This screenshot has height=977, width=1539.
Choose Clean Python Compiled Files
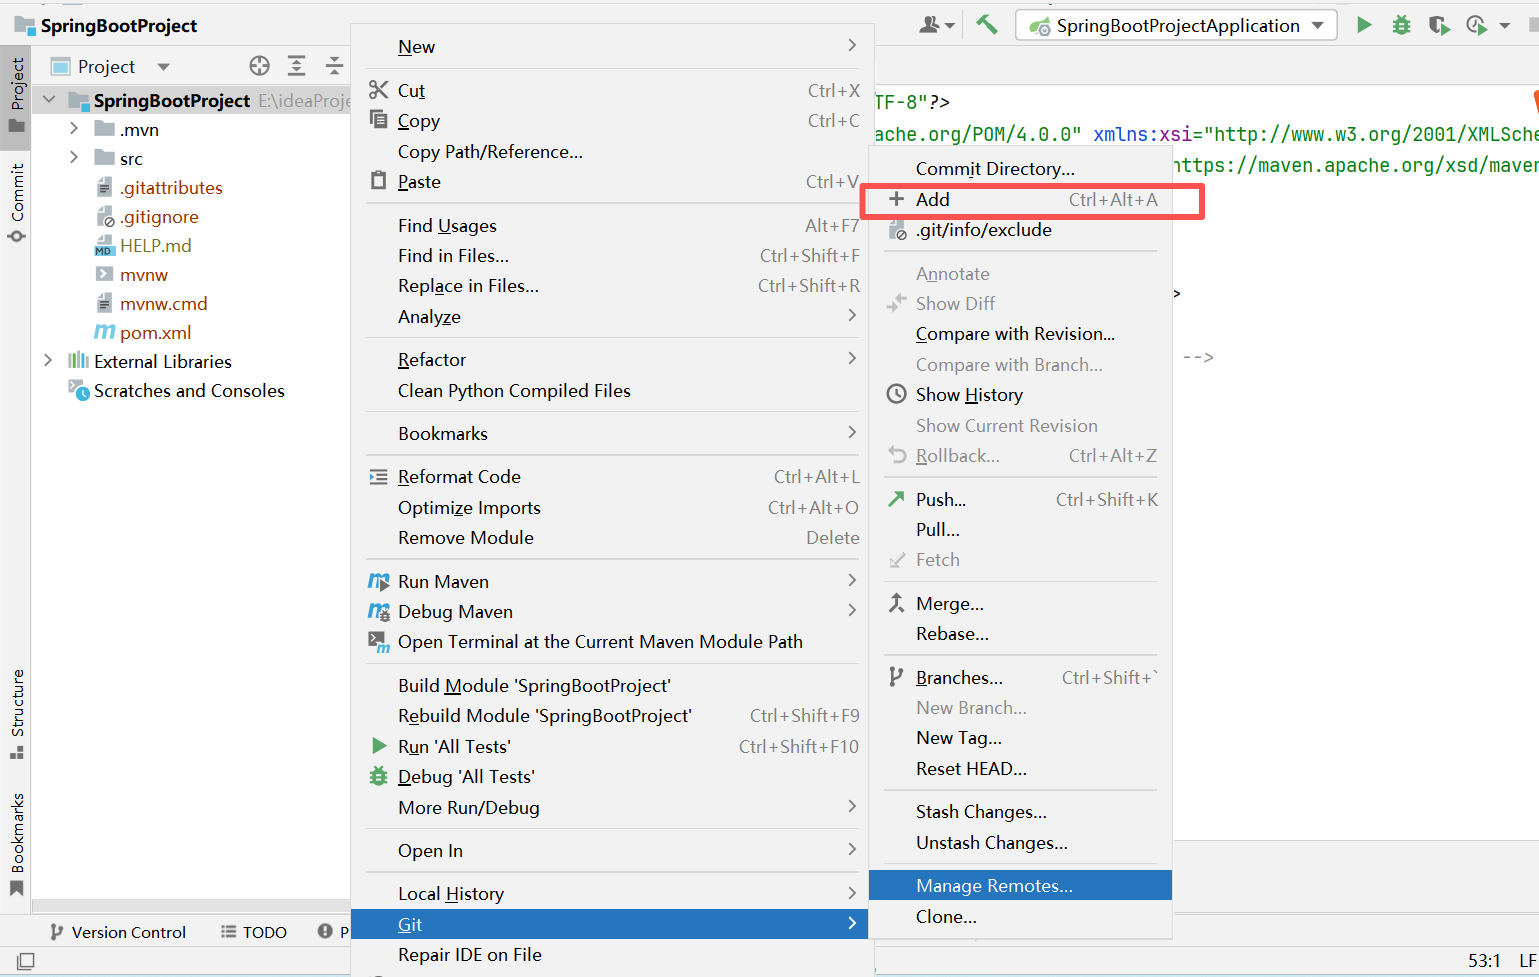[x=613, y=391]
